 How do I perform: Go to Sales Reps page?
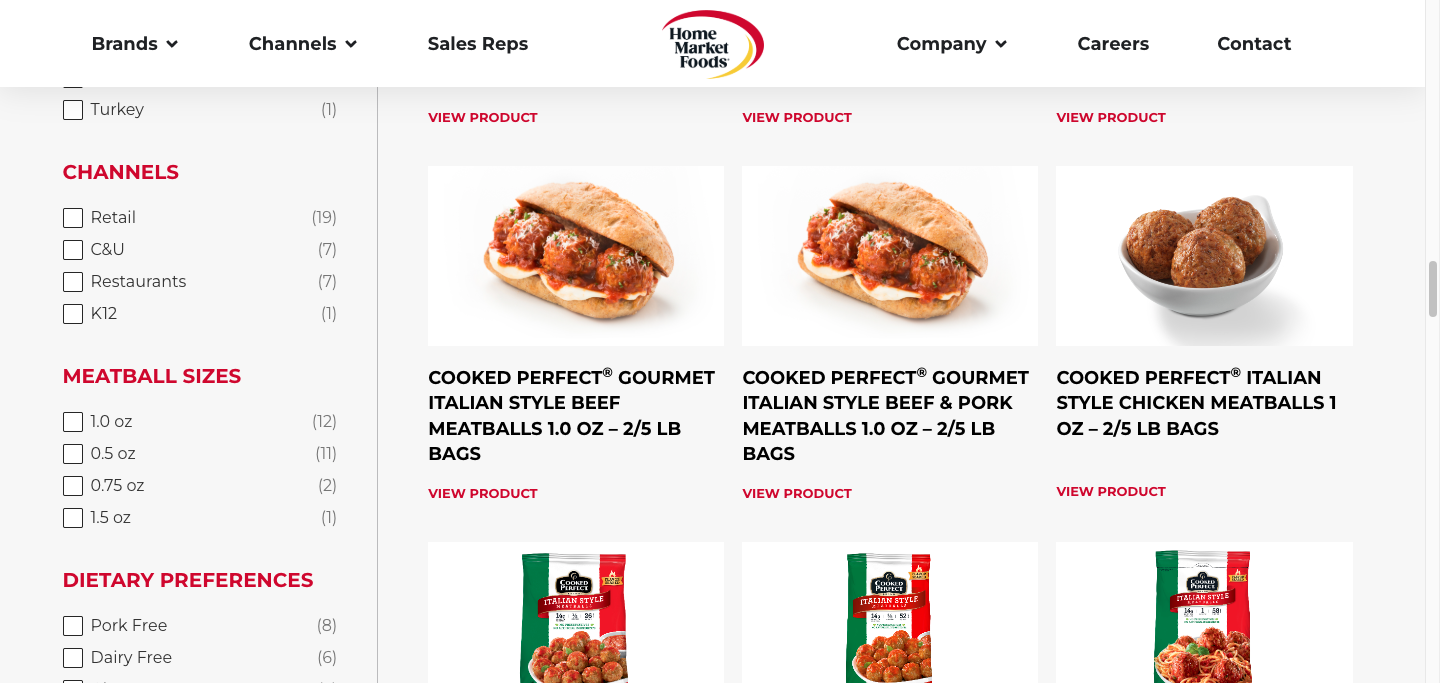click(478, 44)
